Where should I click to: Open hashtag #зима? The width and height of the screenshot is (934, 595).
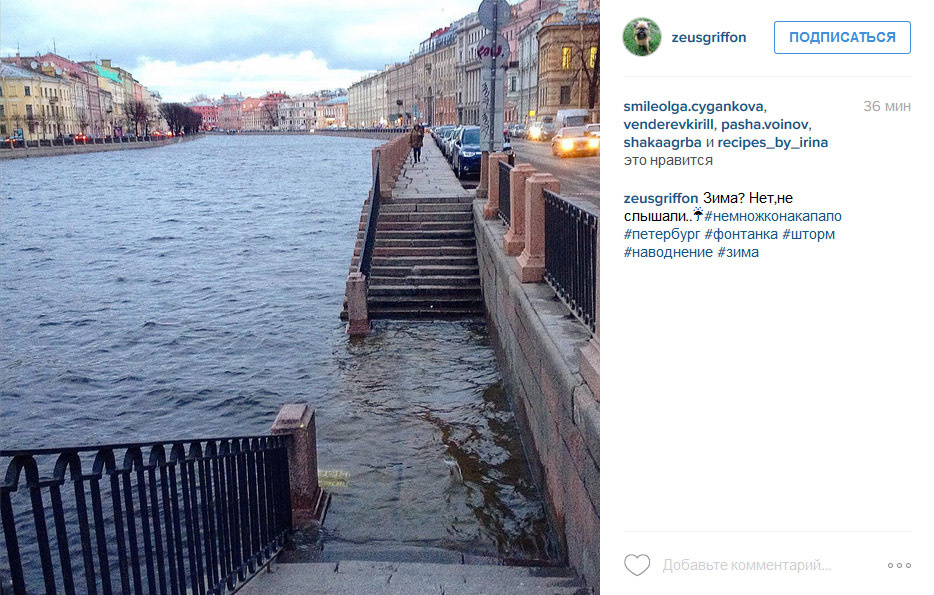pos(738,252)
